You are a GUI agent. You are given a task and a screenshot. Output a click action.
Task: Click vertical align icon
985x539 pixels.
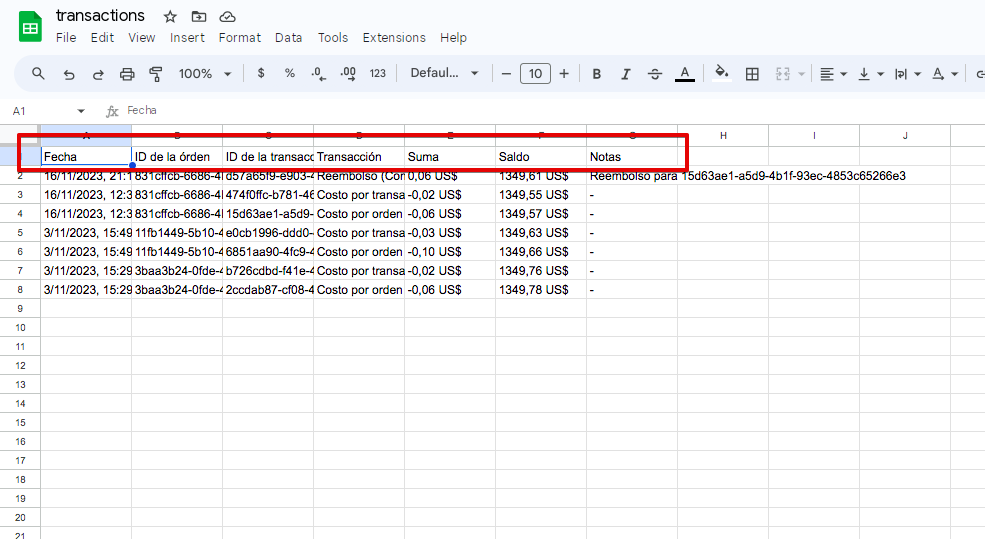[x=864, y=74]
